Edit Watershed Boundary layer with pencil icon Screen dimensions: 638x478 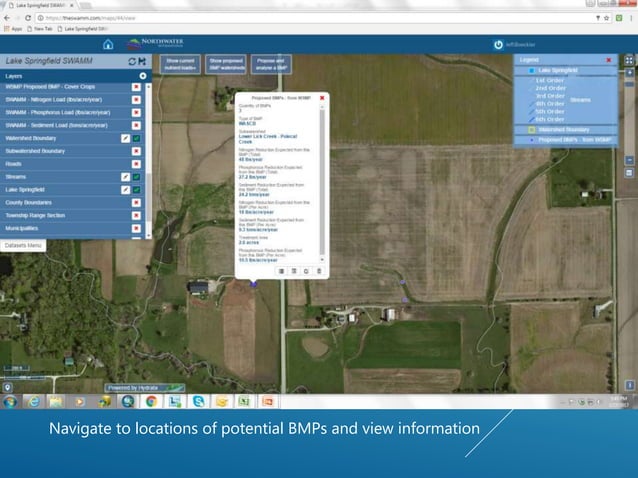(124, 138)
